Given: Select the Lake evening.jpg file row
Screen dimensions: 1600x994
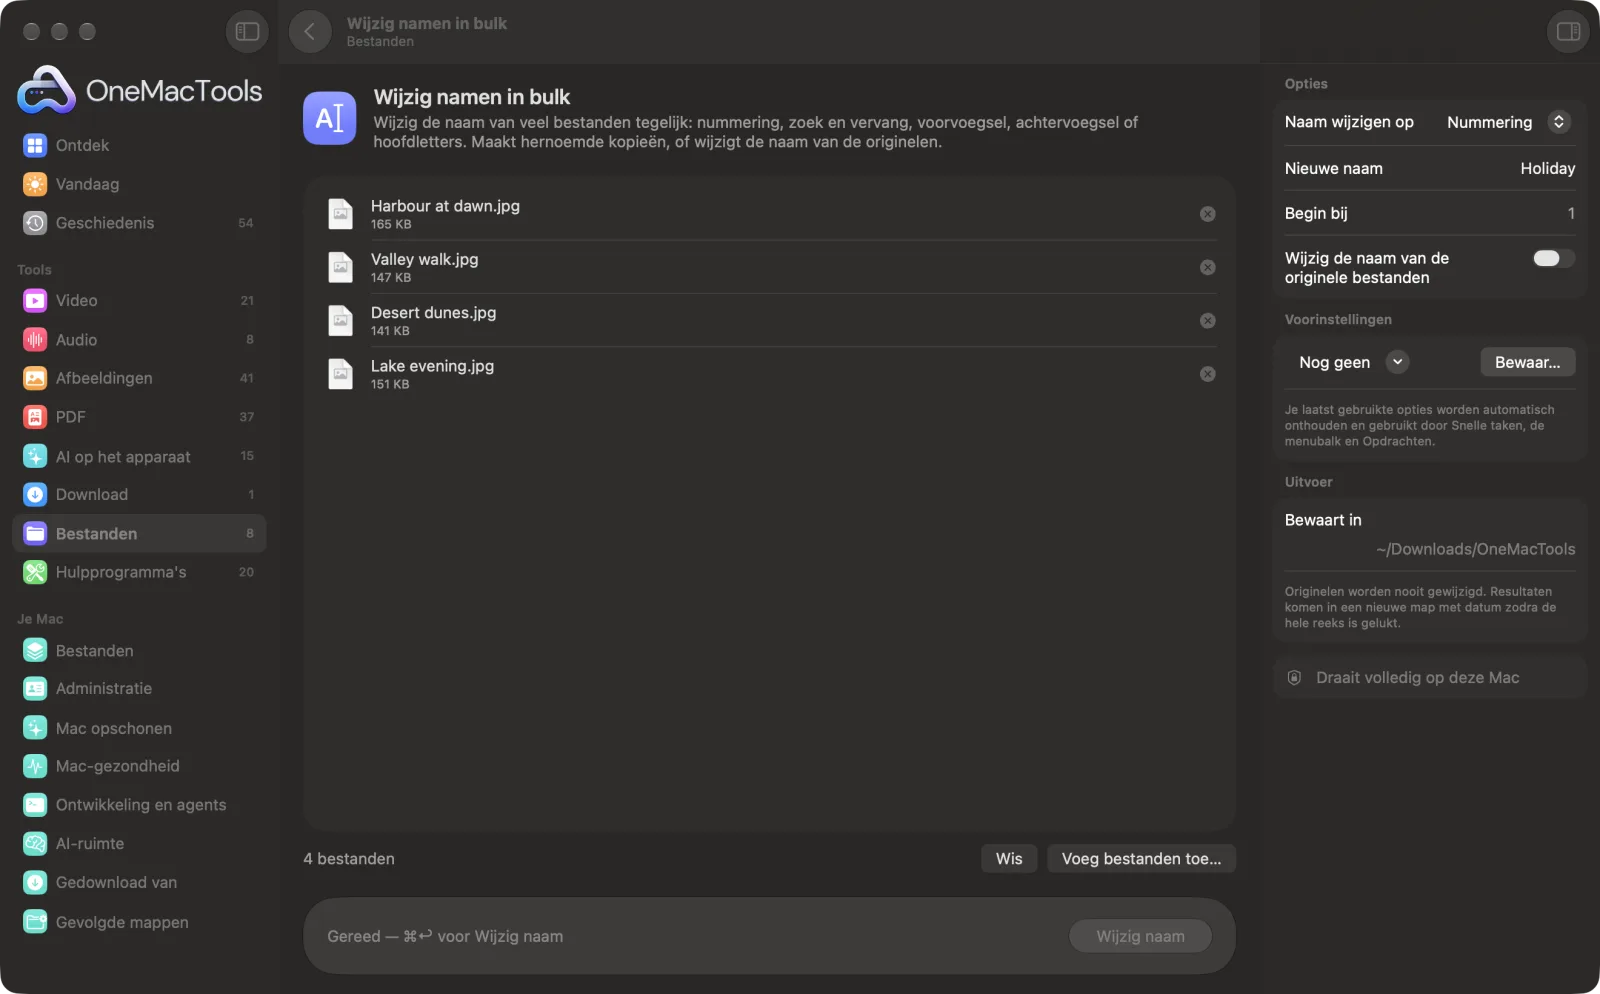Looking at the screenshot, I should coord(770,374).
